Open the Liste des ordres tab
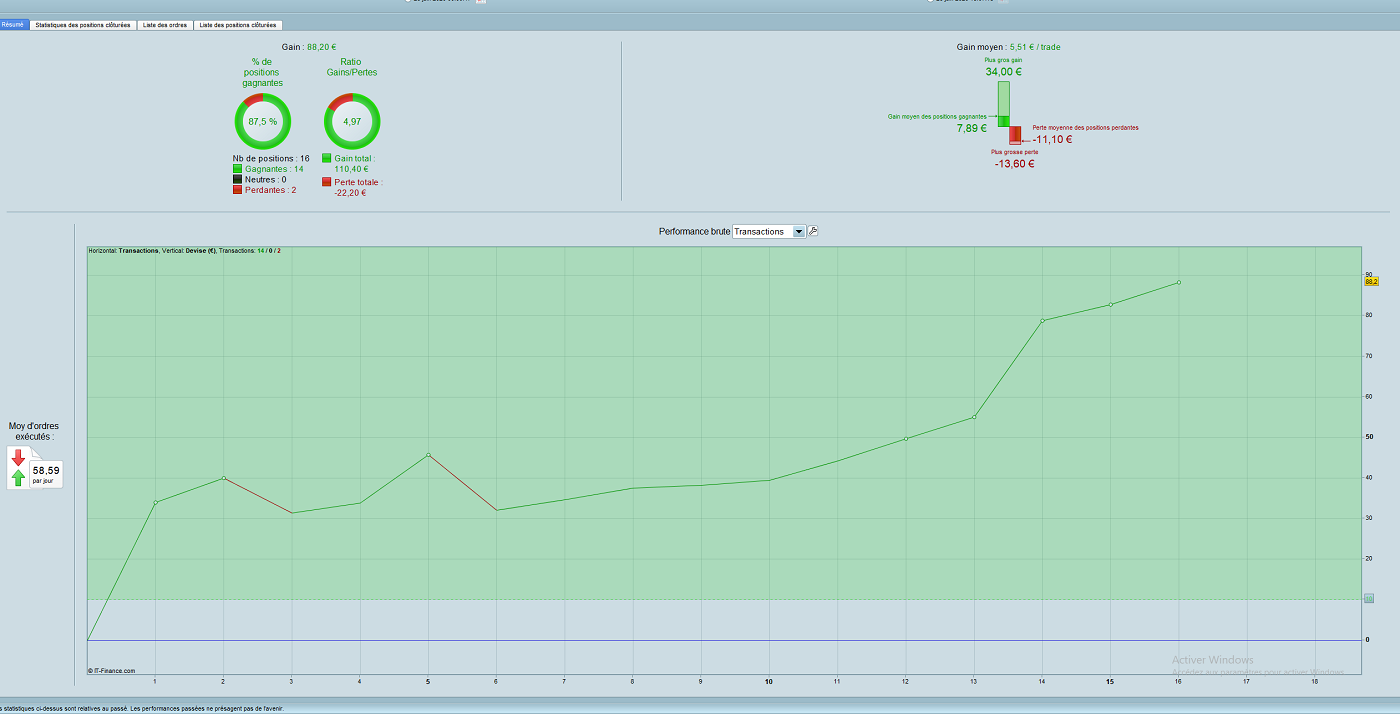This screenshot has height=714, width=1400. click(164, 25)
